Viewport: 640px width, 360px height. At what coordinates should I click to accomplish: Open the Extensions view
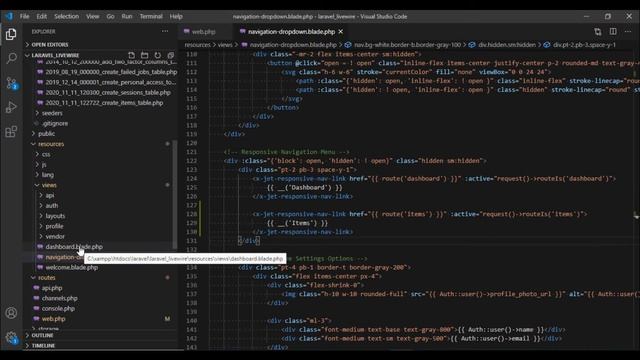point(11,131)
